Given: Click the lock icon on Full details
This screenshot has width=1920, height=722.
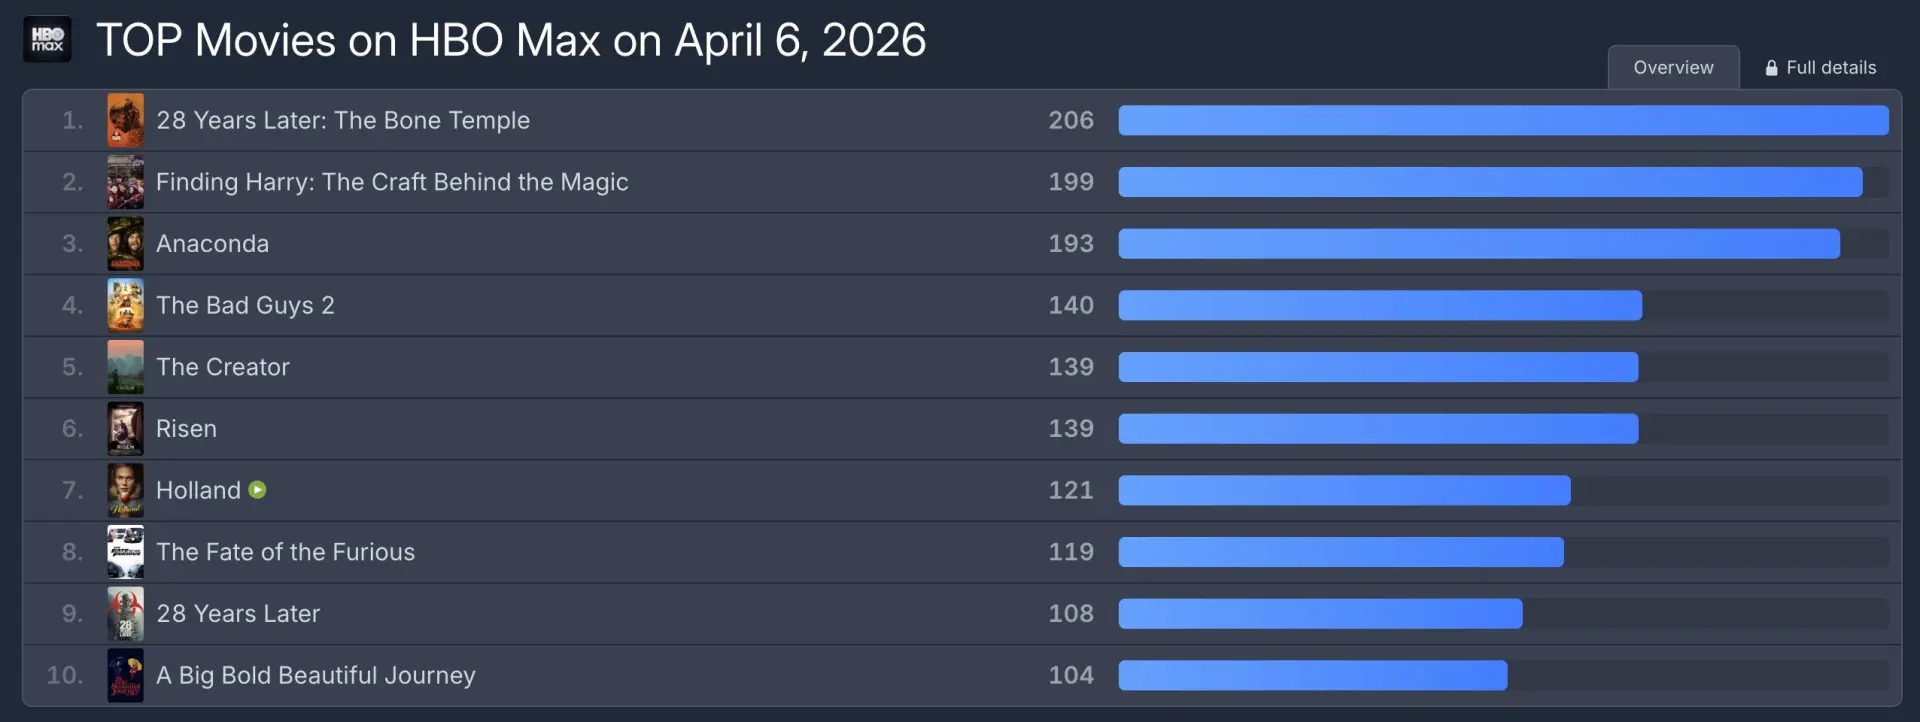Looking at the screenshot, I should tap(1771, 68).
